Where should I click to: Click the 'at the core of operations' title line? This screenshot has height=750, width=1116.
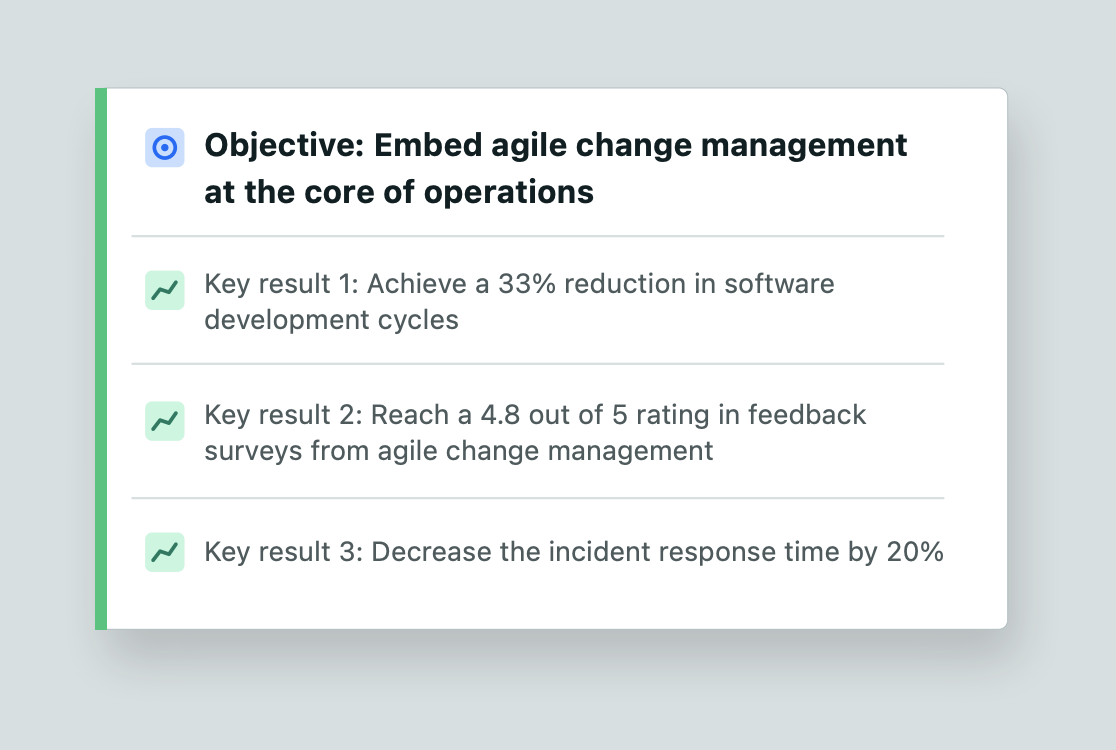click(399, 192)
